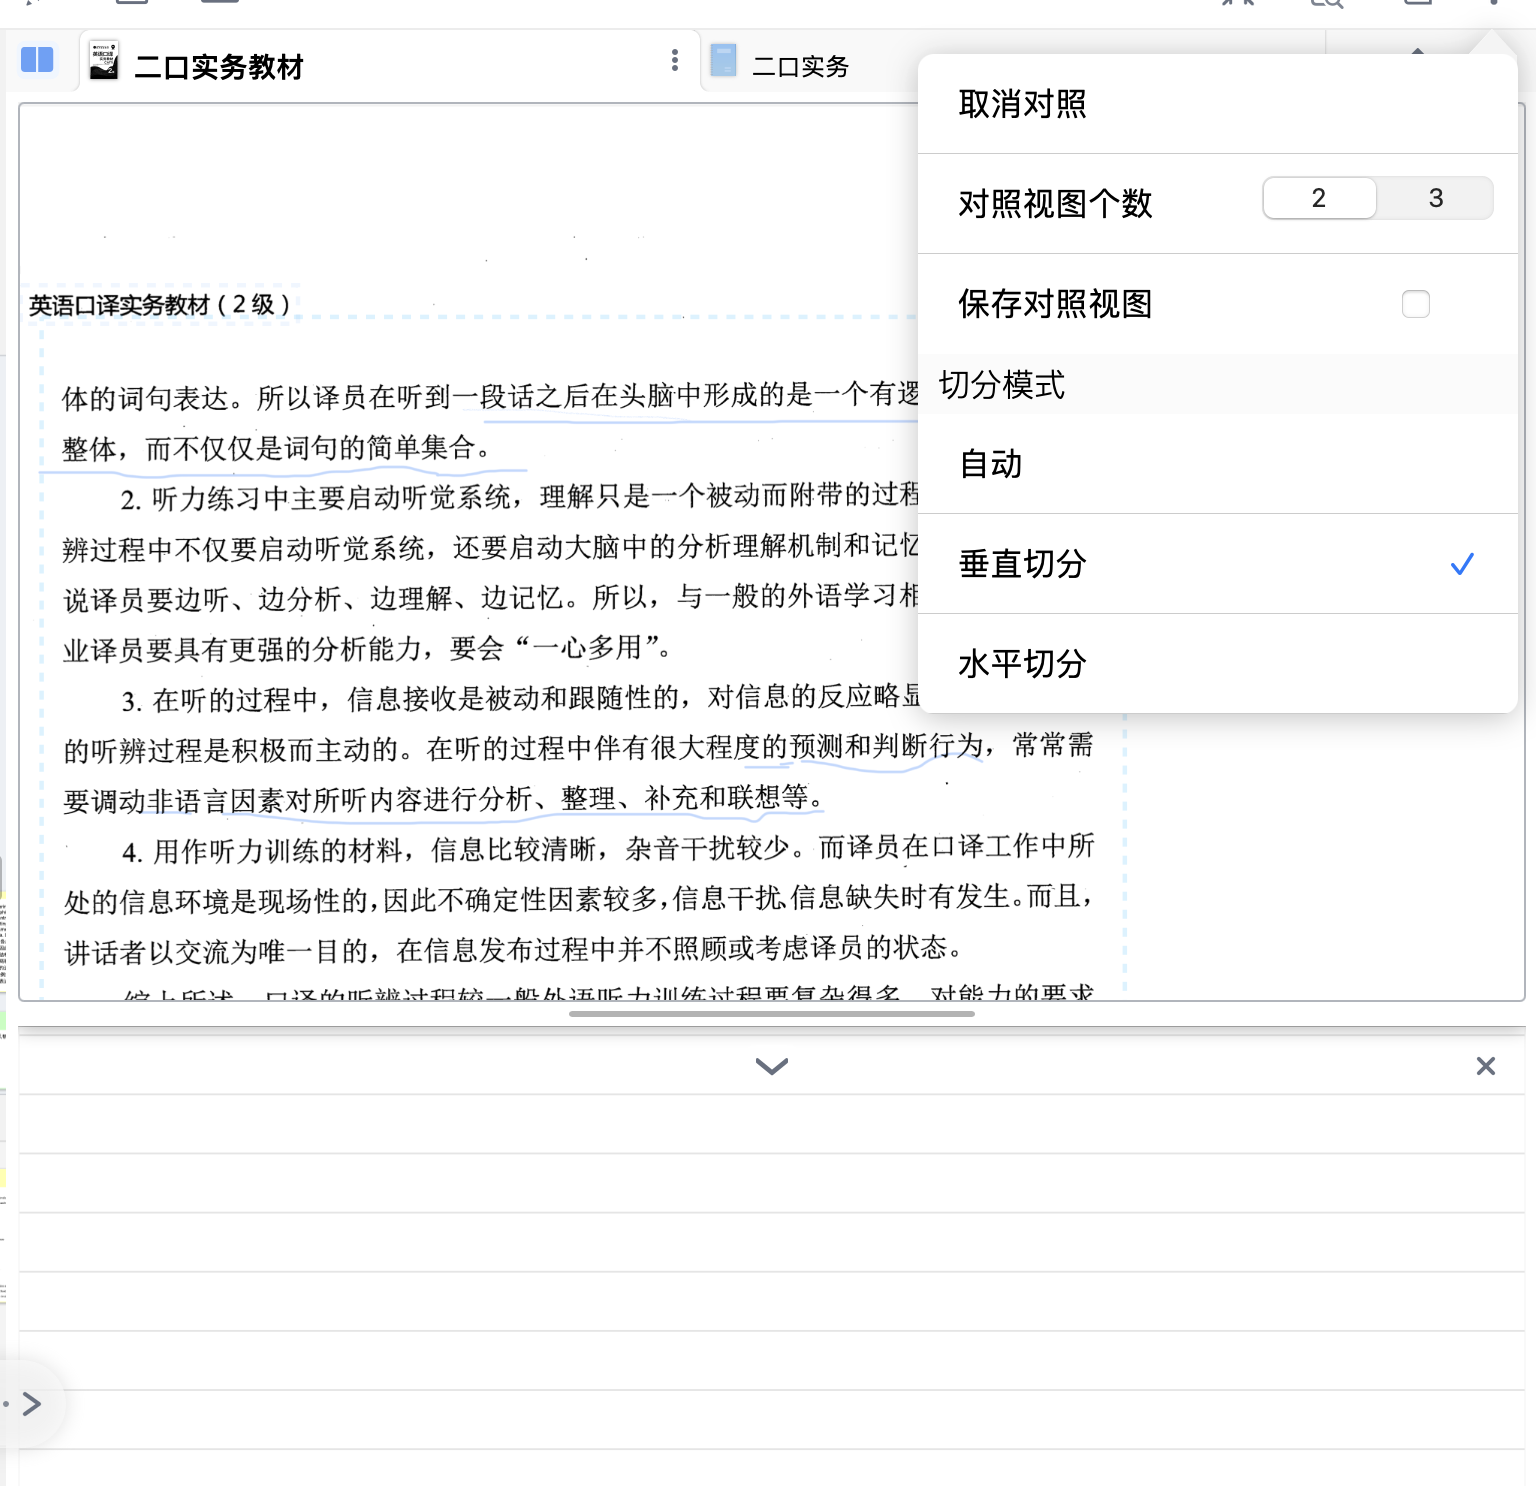
Task: Collapse the notes panel with the down chevron
Action: click(771, 1066)
